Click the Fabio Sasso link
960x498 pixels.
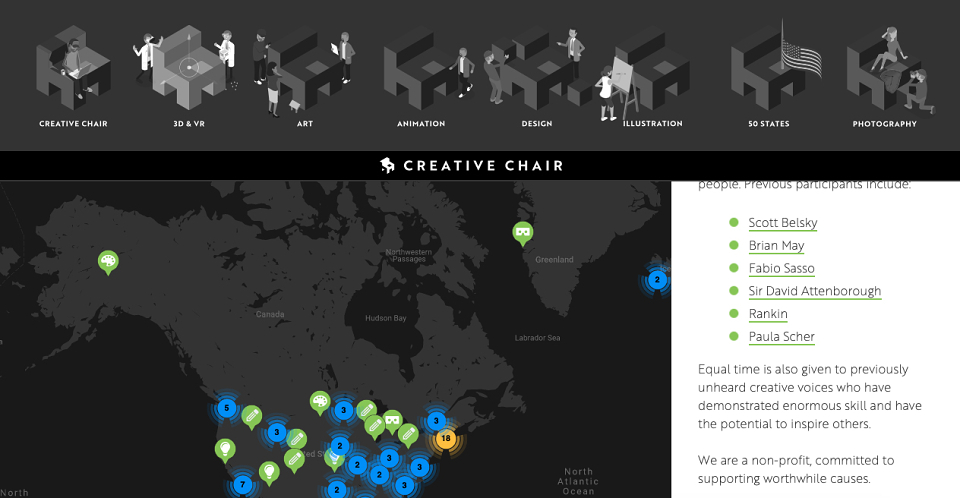[x=781, y=268]
